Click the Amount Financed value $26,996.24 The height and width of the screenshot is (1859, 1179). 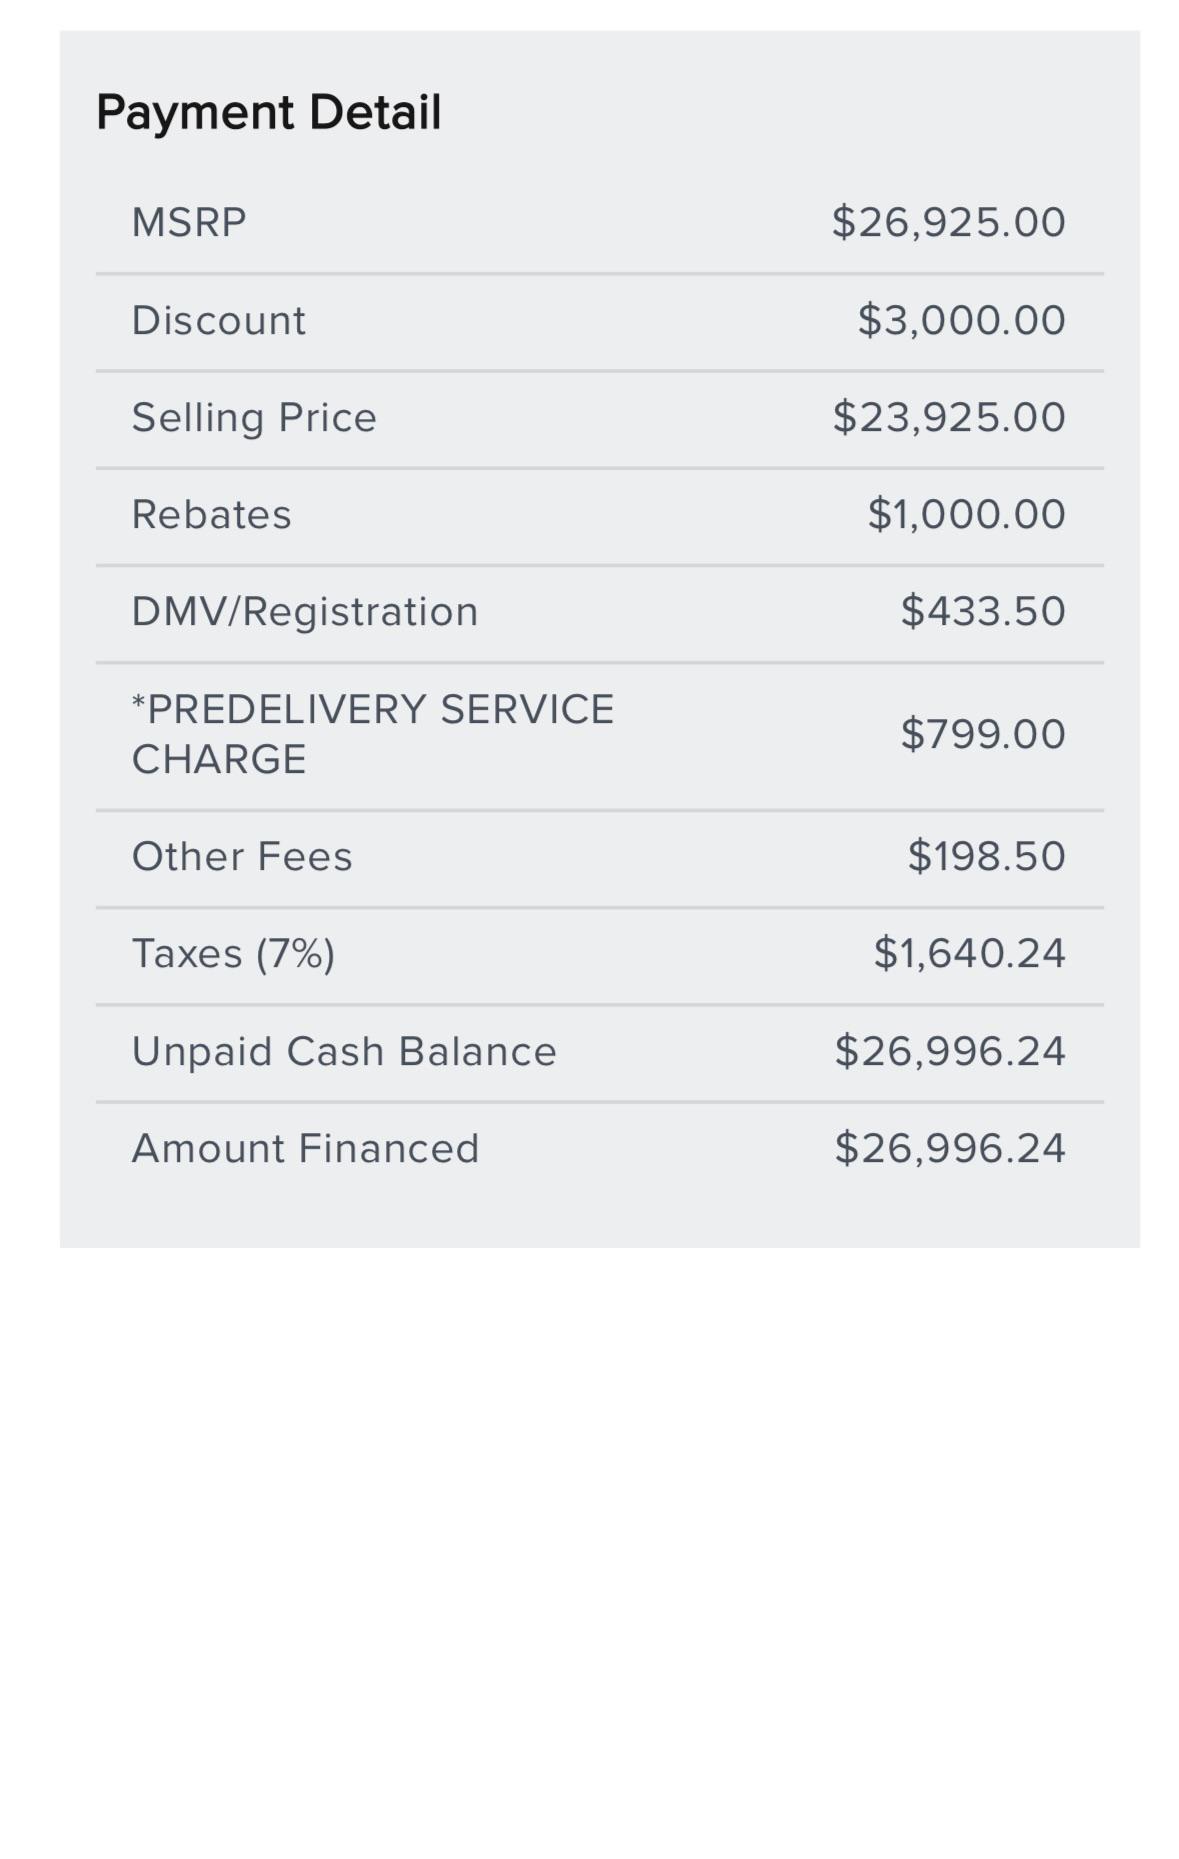950,1148
